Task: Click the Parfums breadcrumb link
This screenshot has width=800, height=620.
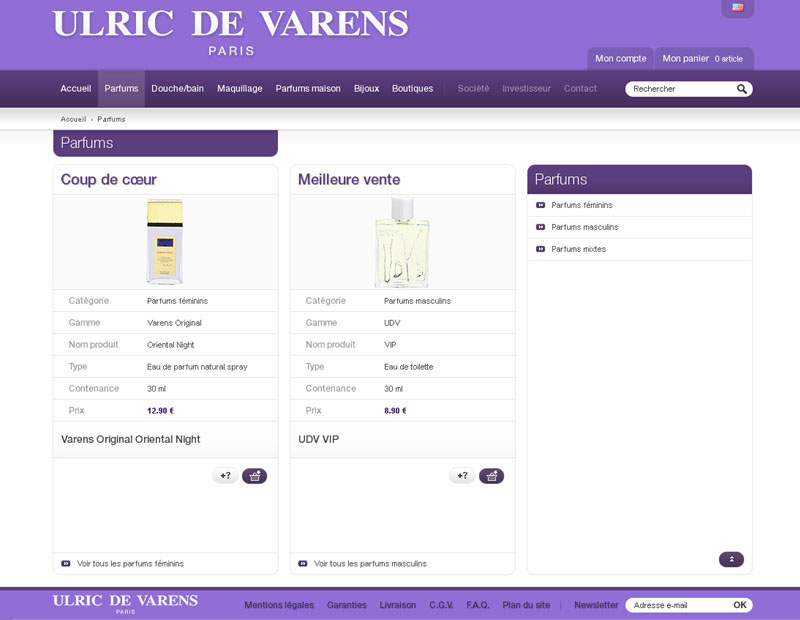Action: 111,119
